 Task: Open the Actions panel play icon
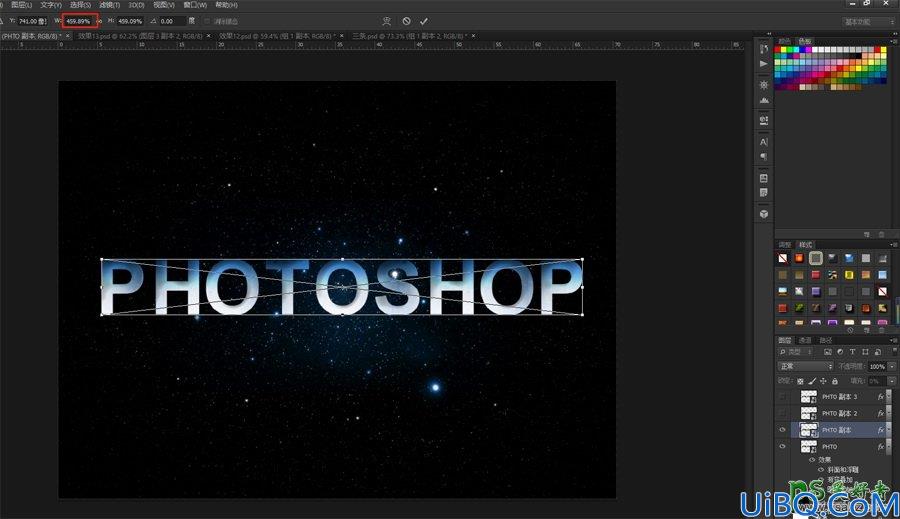click(763, 64)
